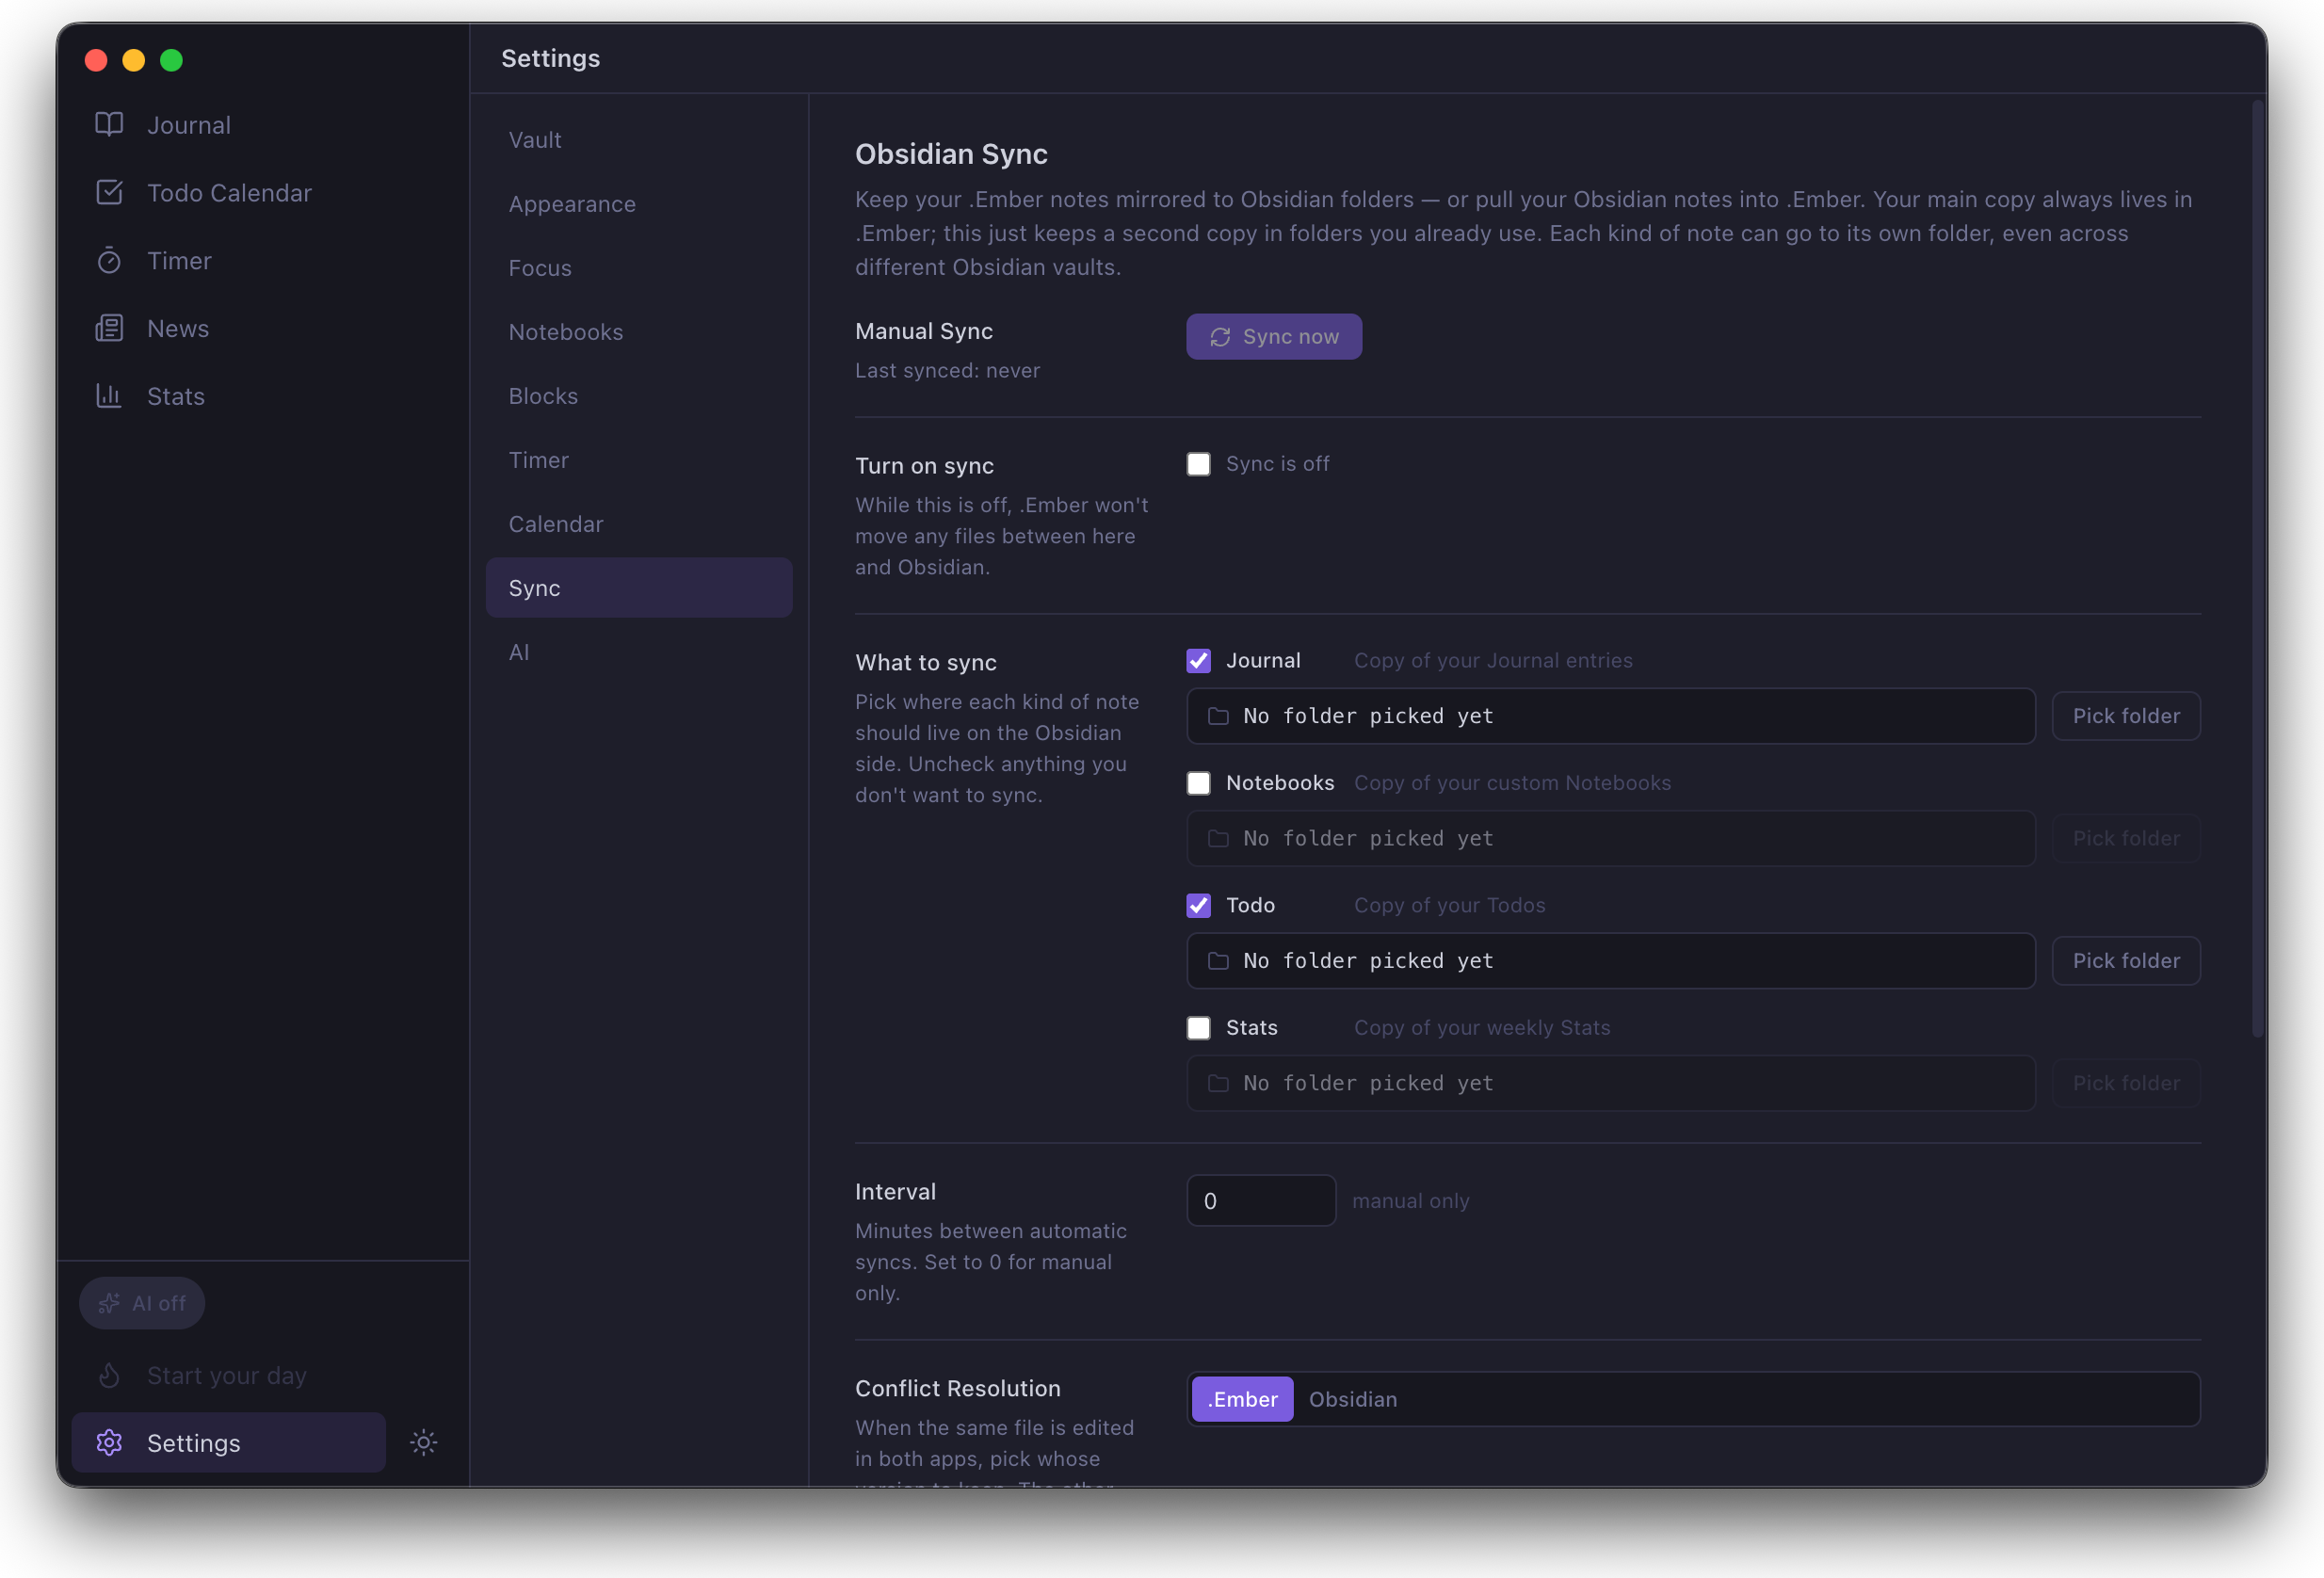Image resolution: width=2324 pixels, height=1578 pixels.
Task: Open the AI settings section
Action: click(x=639, y=652)
